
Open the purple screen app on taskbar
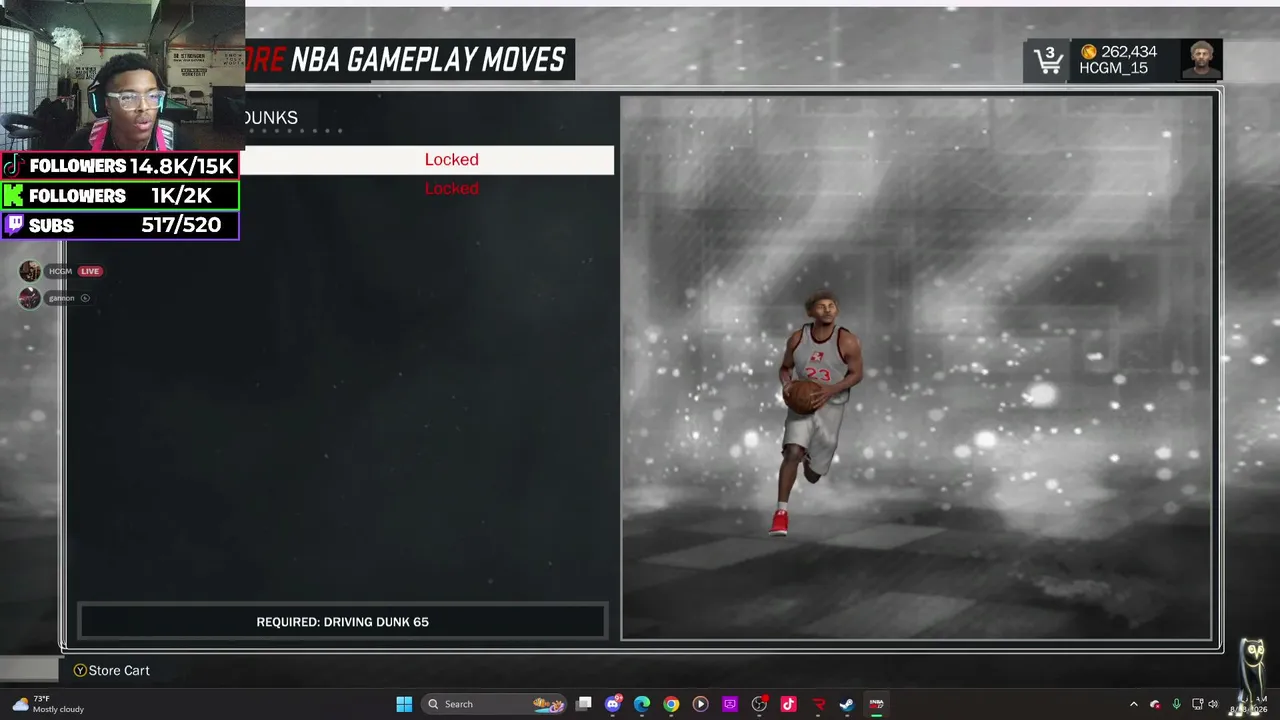(730, 704)
